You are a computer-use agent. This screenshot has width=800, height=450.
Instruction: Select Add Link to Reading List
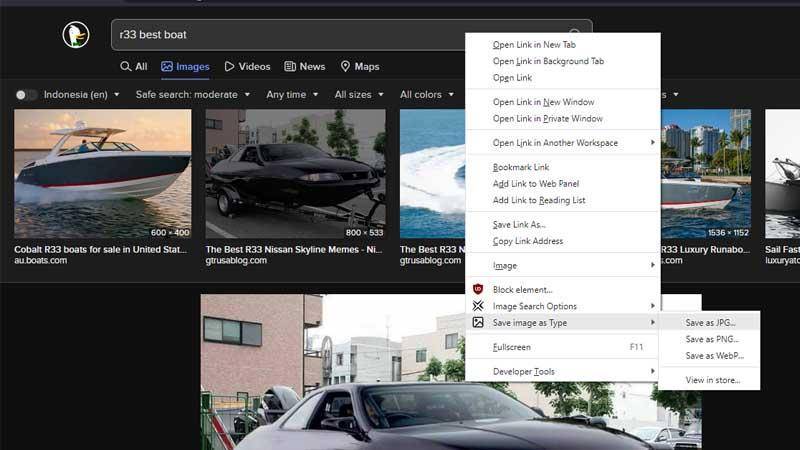pos(563,200)
